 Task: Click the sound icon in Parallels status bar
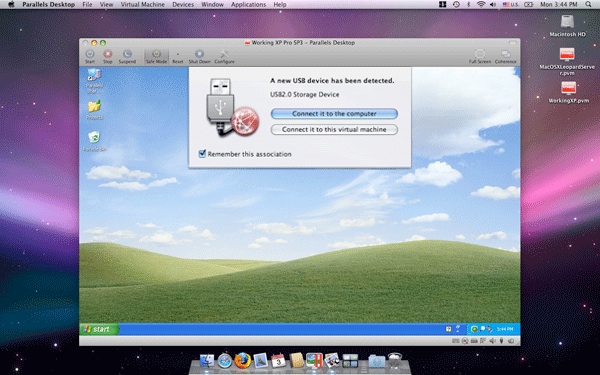(x=492, y=341)
